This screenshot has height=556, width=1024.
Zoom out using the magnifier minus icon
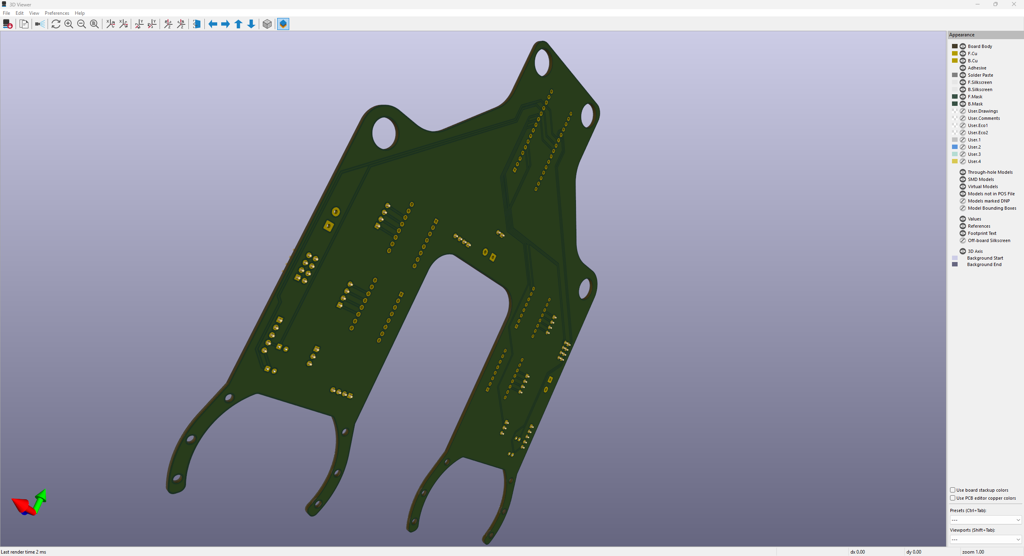pos(82,24)
